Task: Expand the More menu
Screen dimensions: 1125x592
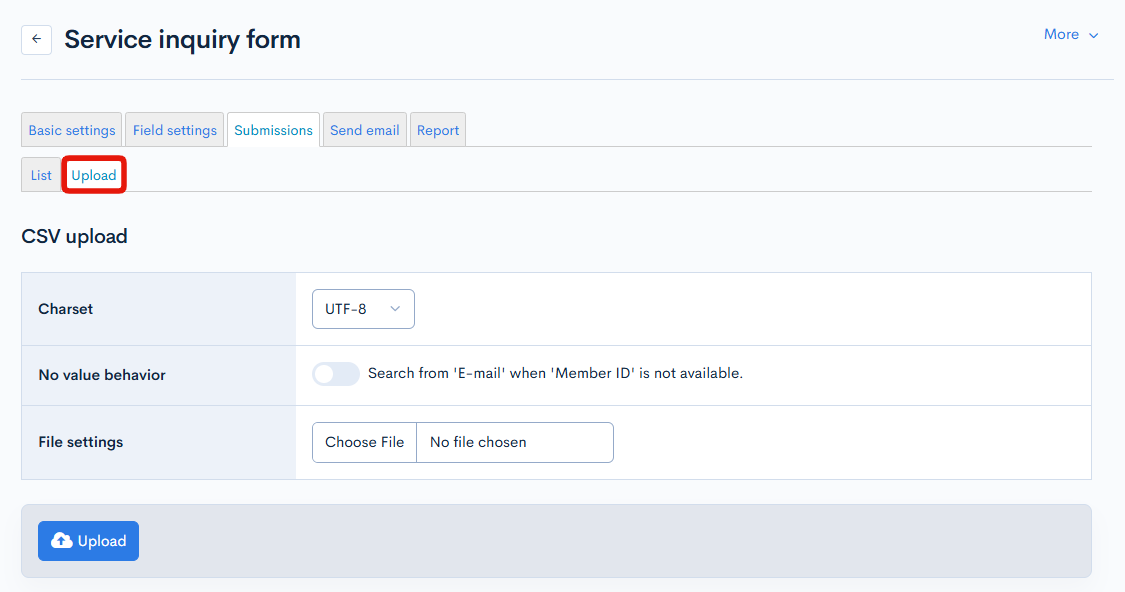Action: point(1062,34)
